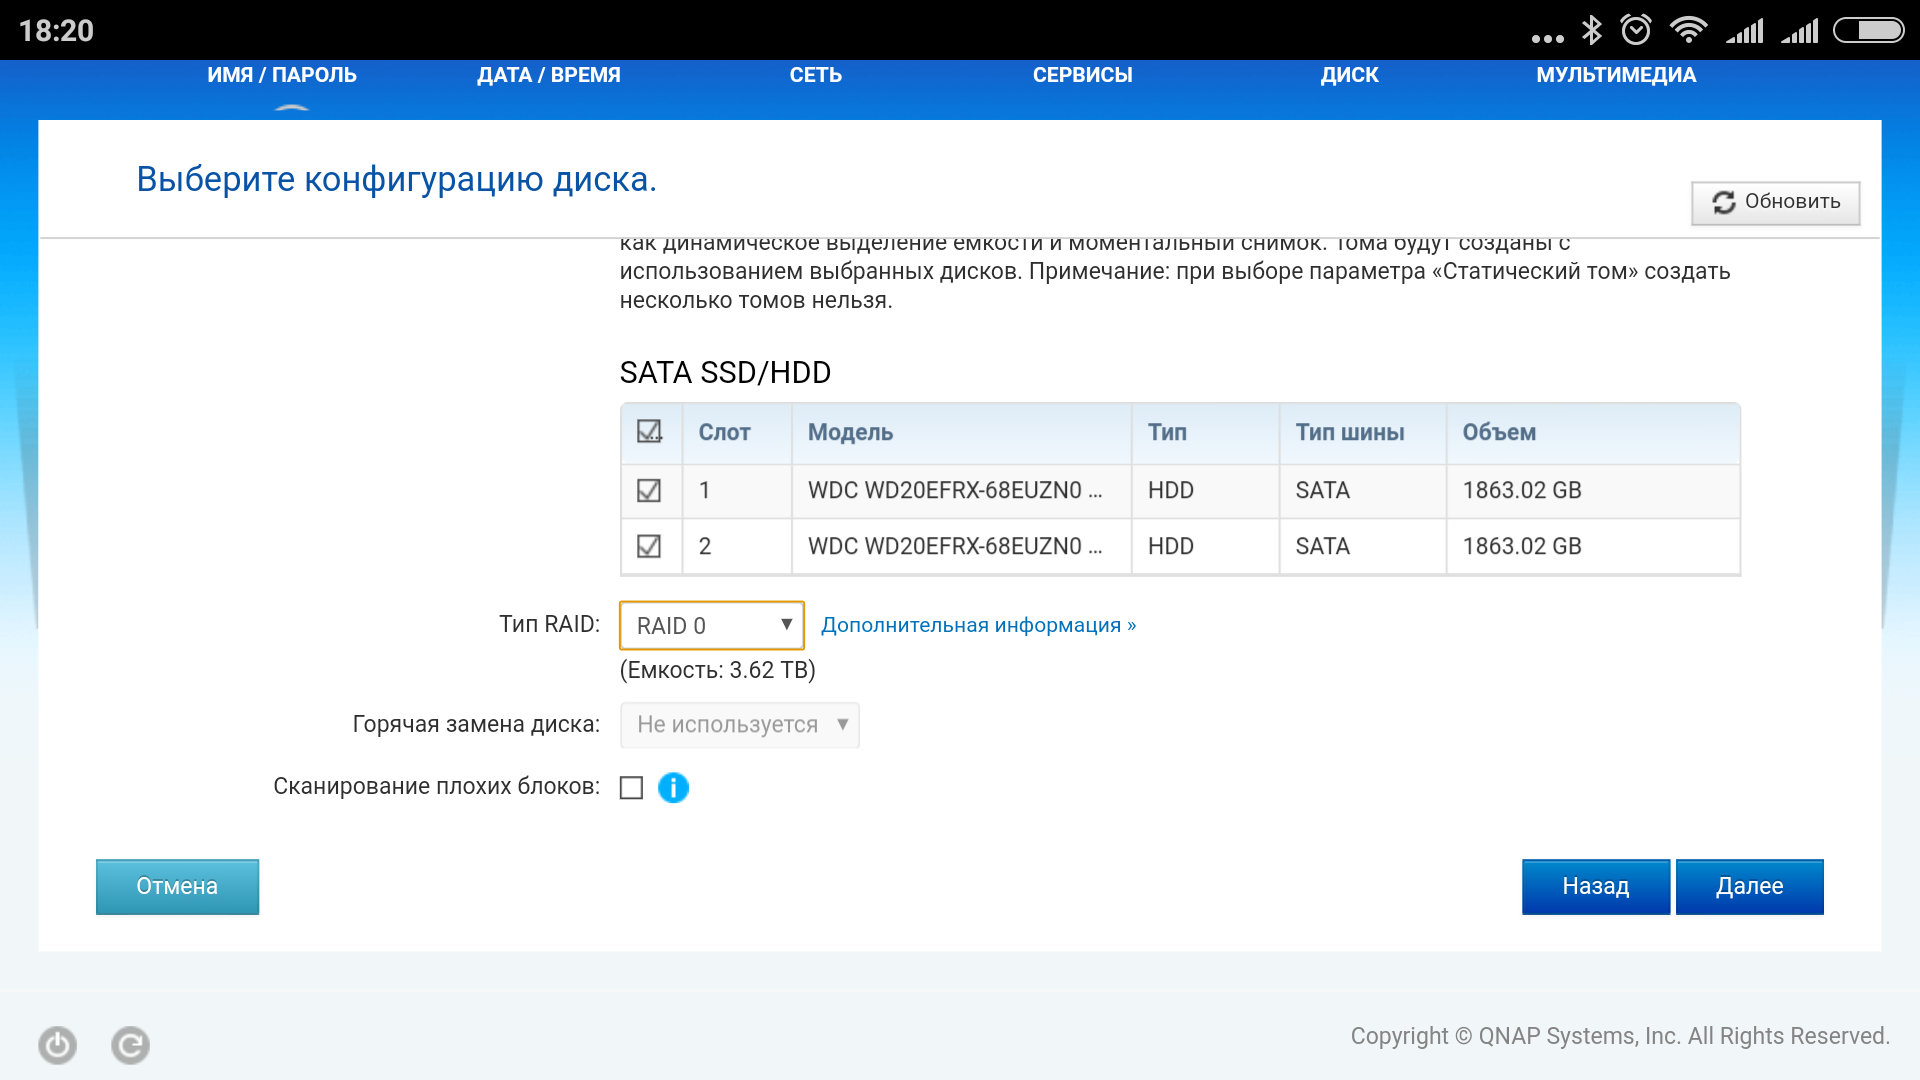Uncheck the slot 2 disk checkbox
Viewport: 1920px width, 1080px height.
tap(649, 546)
